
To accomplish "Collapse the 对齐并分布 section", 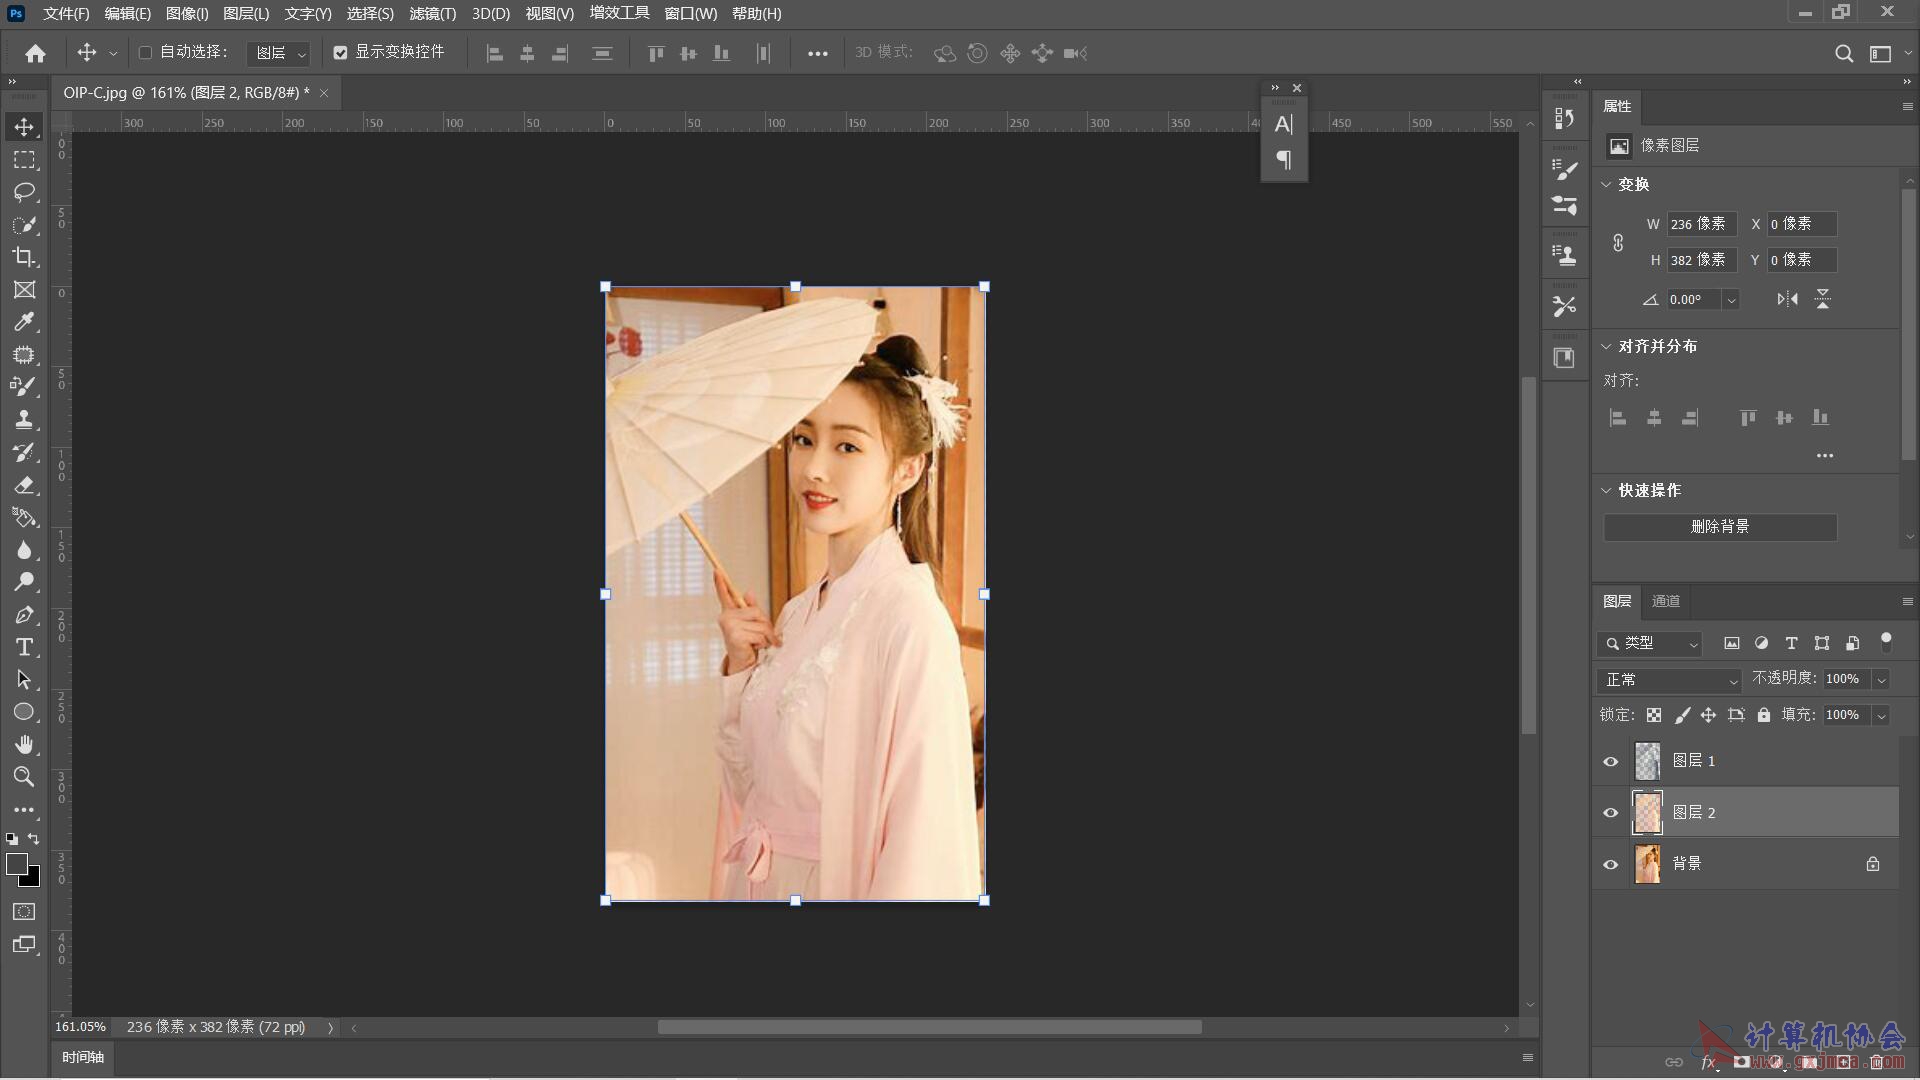I will pyautogui.click(x=1606, y=346).
